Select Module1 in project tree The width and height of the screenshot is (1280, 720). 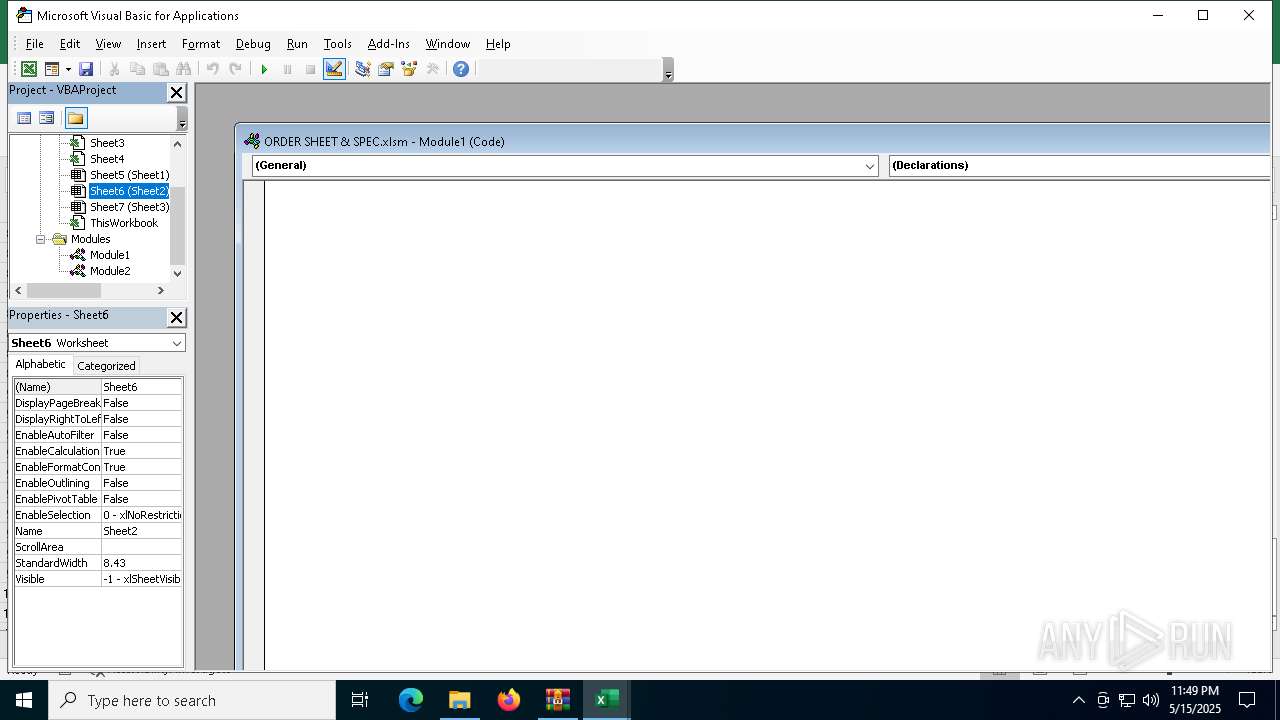click(110, 255)
